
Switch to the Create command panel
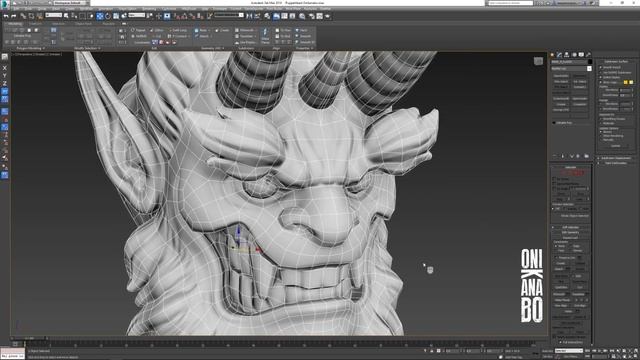click(552, 54)
